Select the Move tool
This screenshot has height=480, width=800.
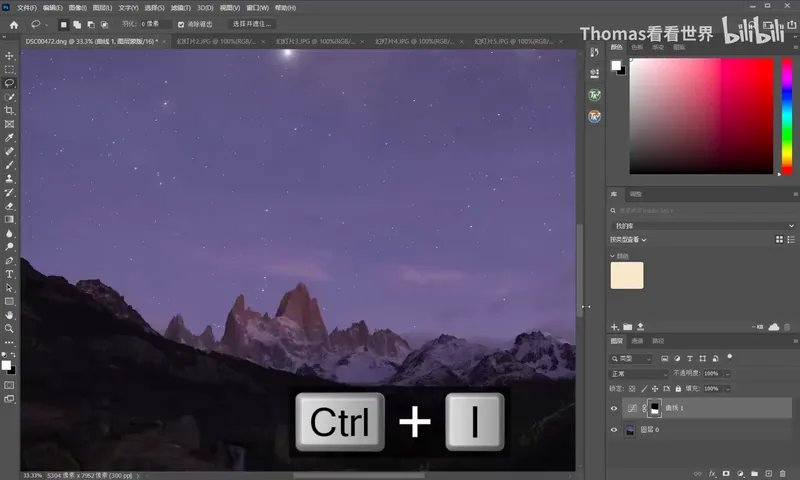point(9,56)
